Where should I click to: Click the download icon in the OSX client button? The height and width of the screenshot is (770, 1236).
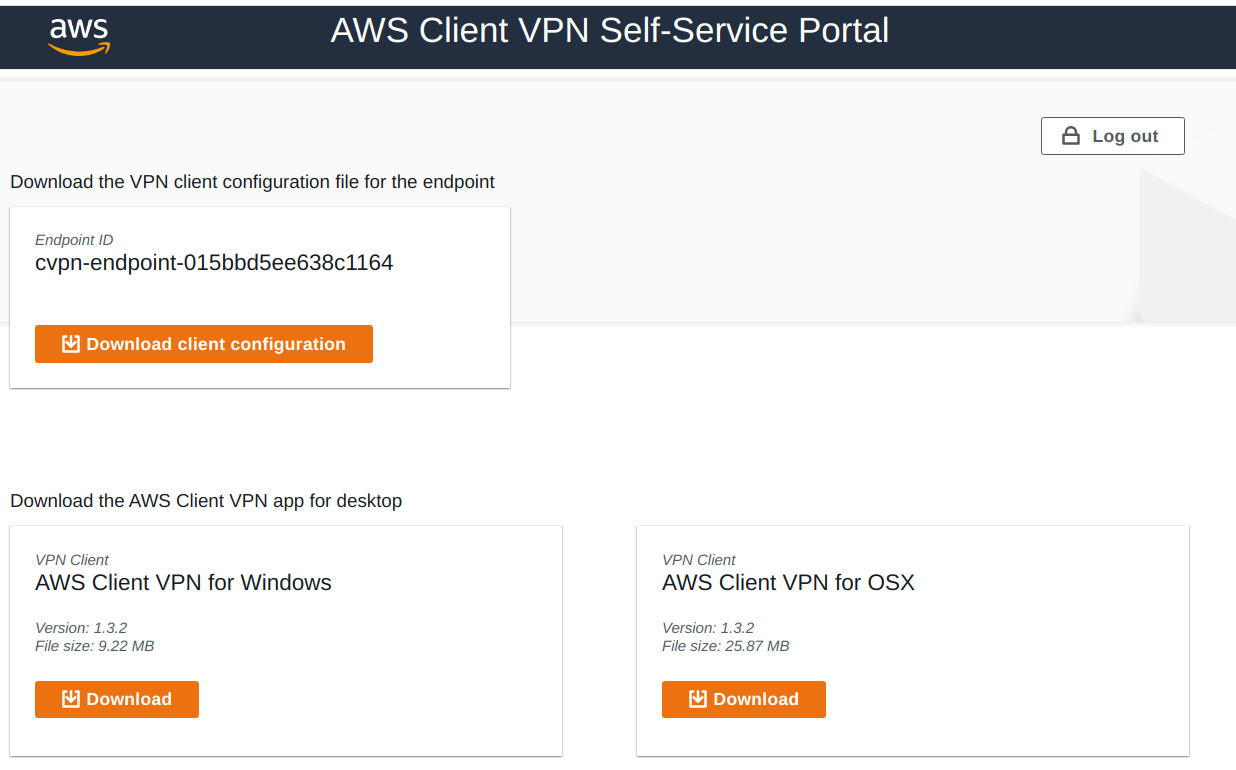point(697,699)
